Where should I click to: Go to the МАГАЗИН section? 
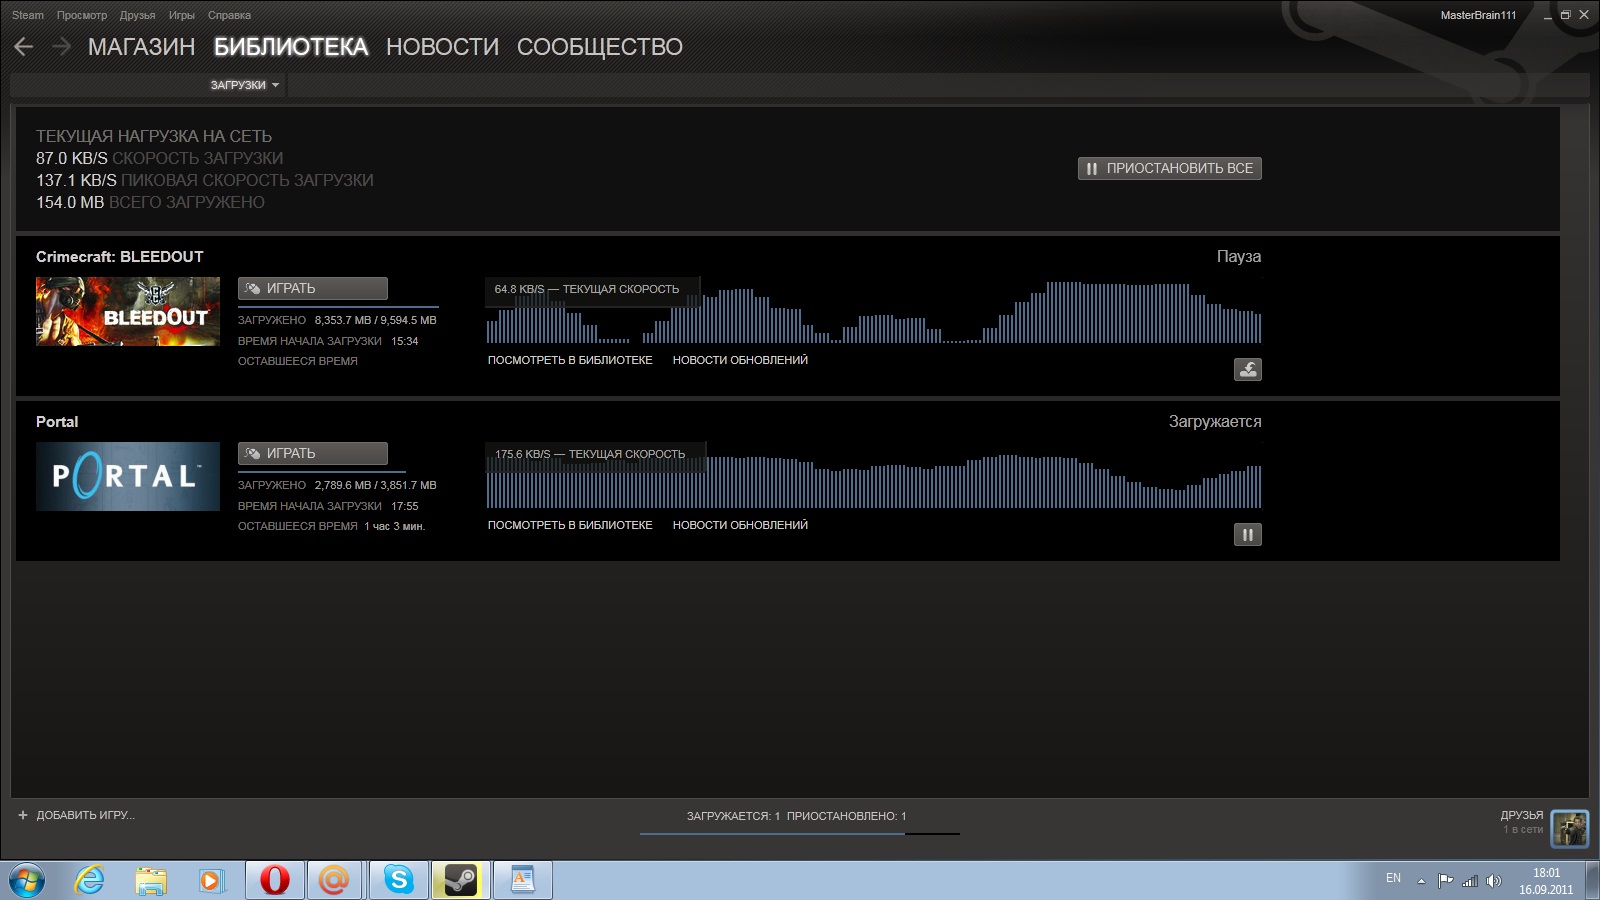click(x=142, y=47)
